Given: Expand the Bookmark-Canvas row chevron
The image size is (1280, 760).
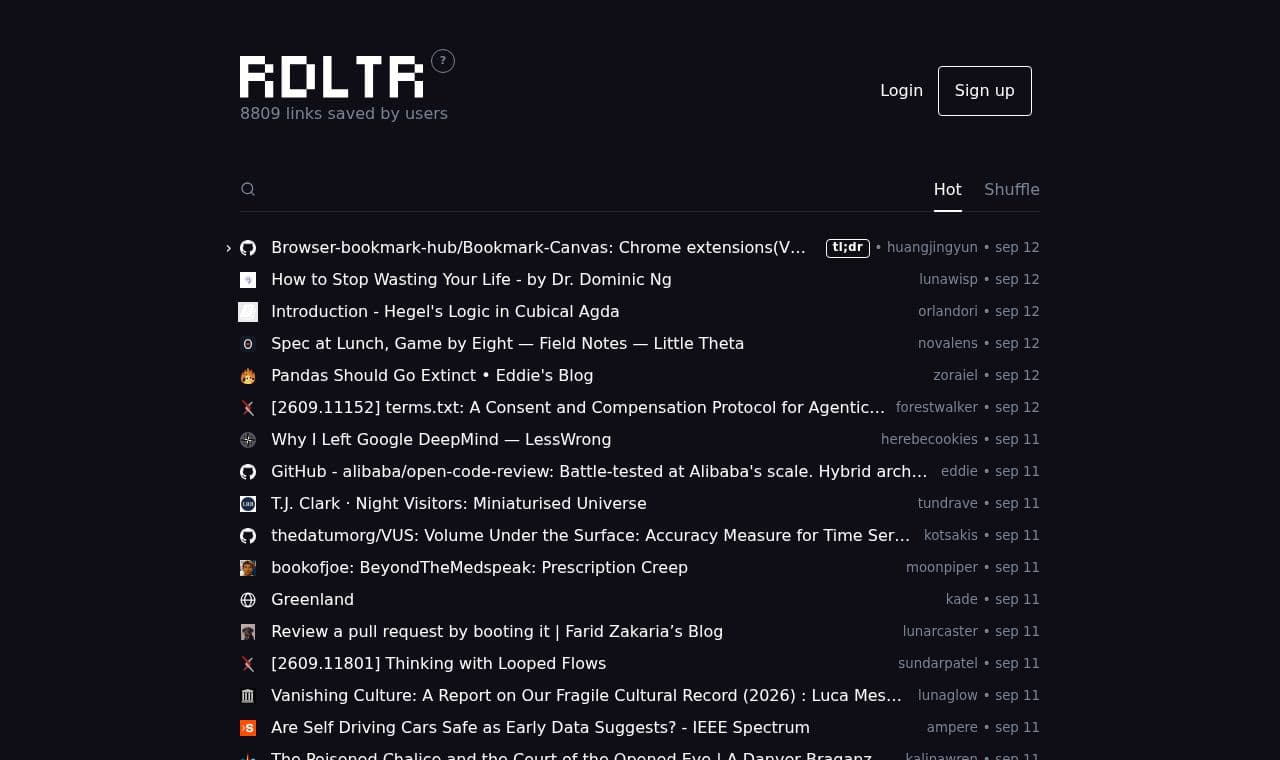Looking at the screenshot, I should click(228, 248).
